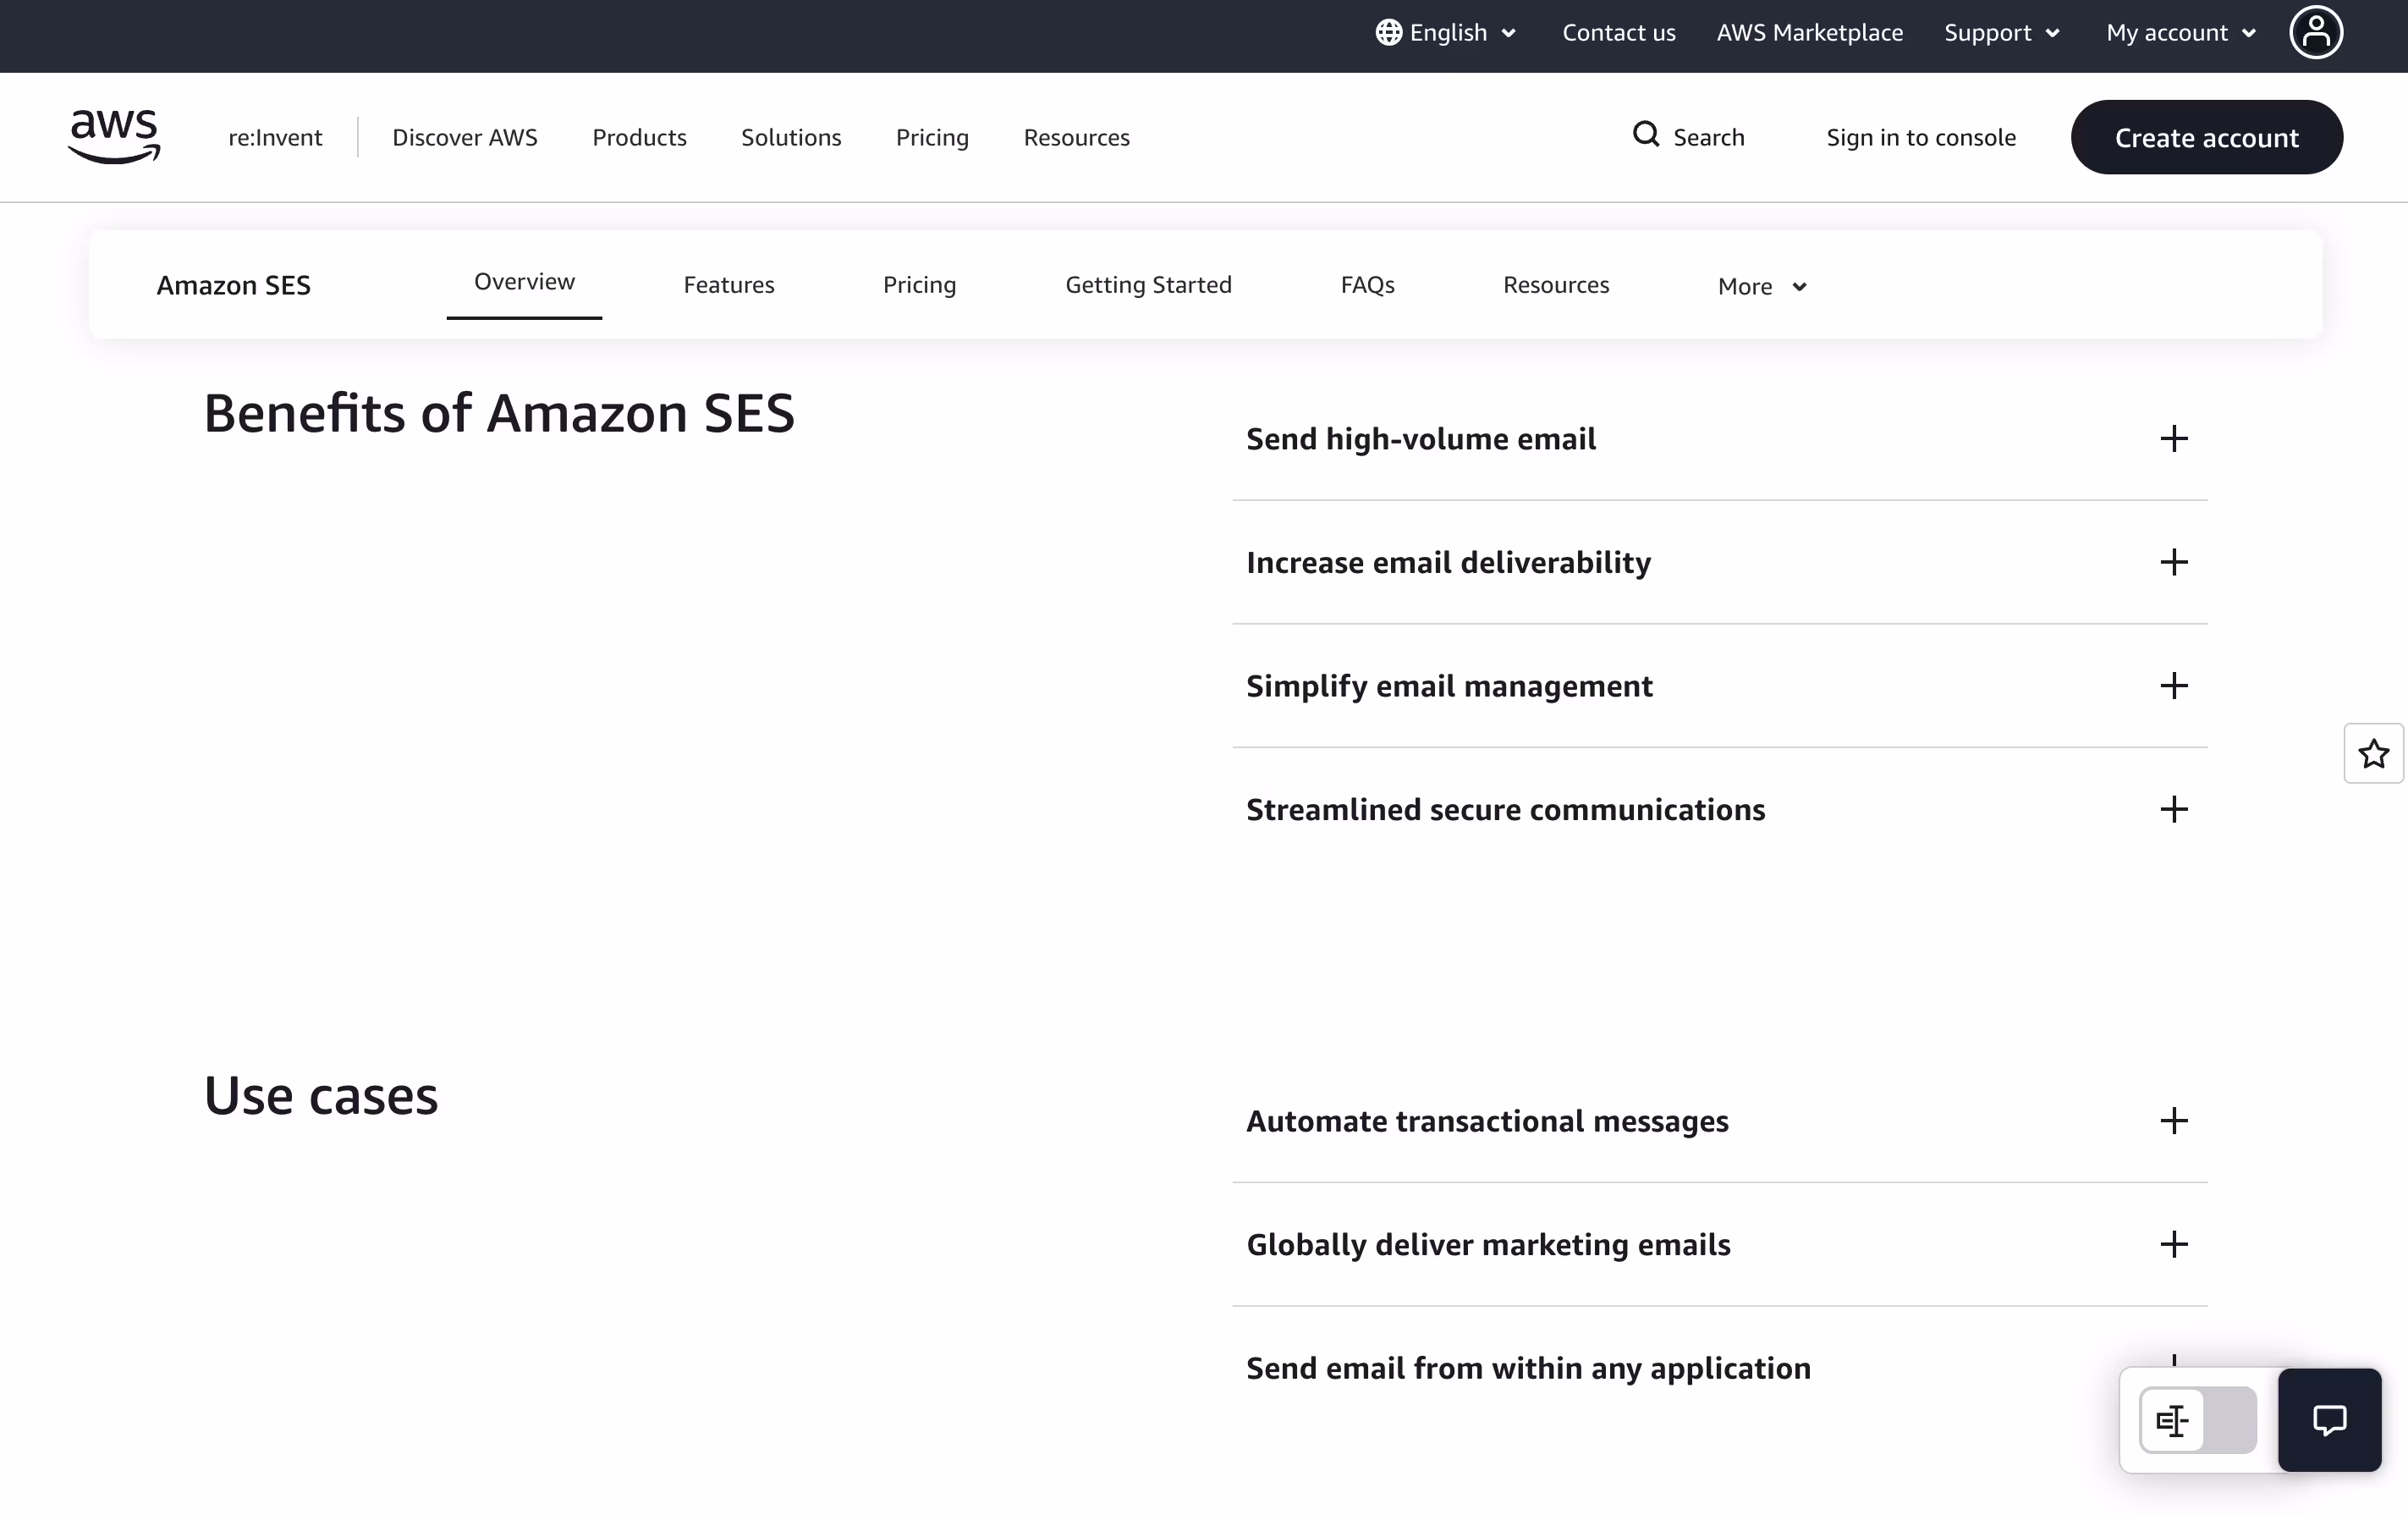The height and width of the screenshot is (1515, 2408).
Task: Select the FAQs tab
Action: (x=1367, y=285)
